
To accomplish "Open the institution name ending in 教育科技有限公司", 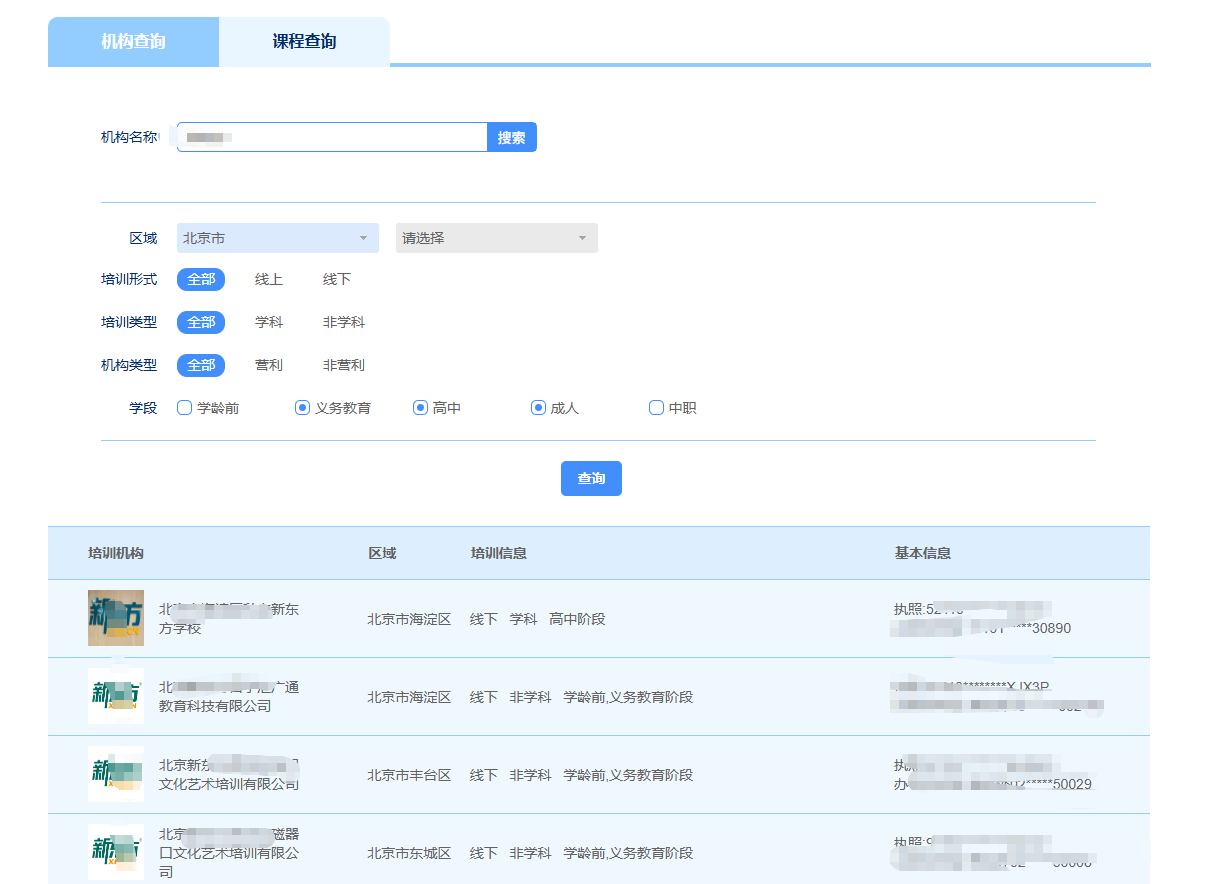I will point(229,697).
